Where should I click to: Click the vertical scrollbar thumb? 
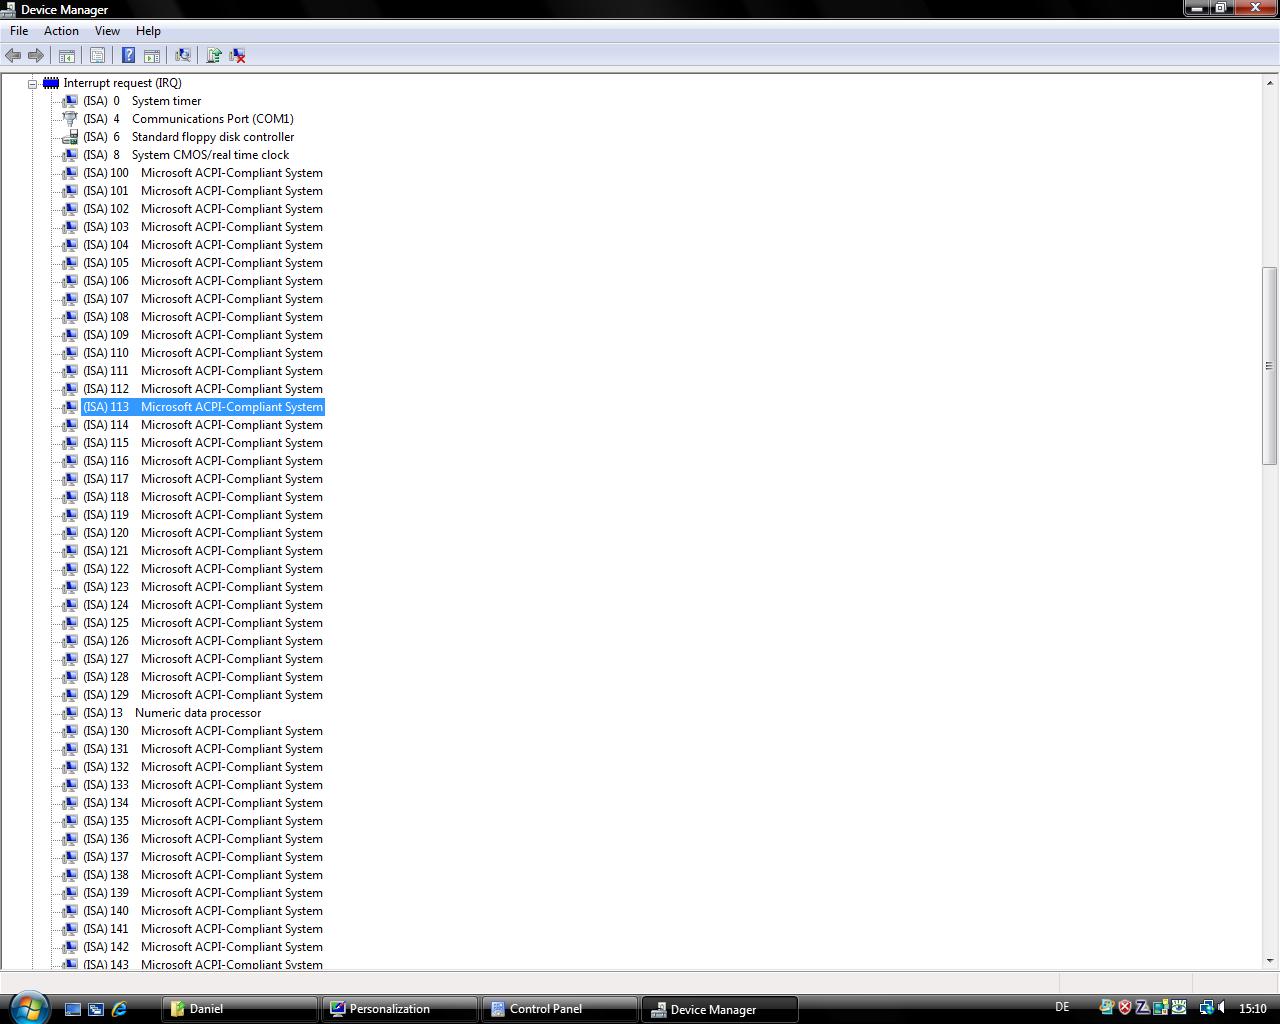[x=1270, y=365]
